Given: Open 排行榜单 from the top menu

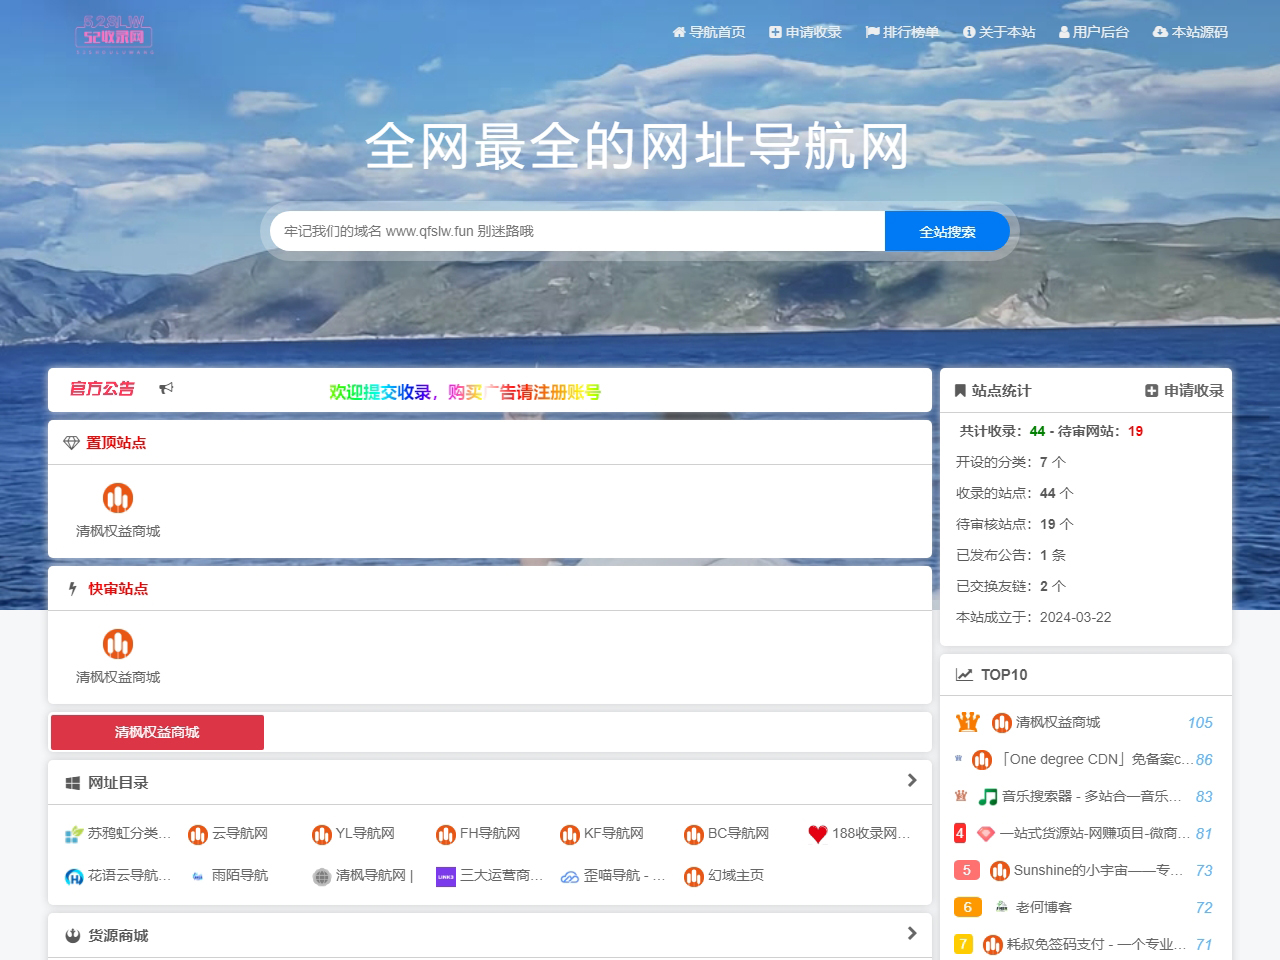Looking at the screenshot, I should pos(903,32).
